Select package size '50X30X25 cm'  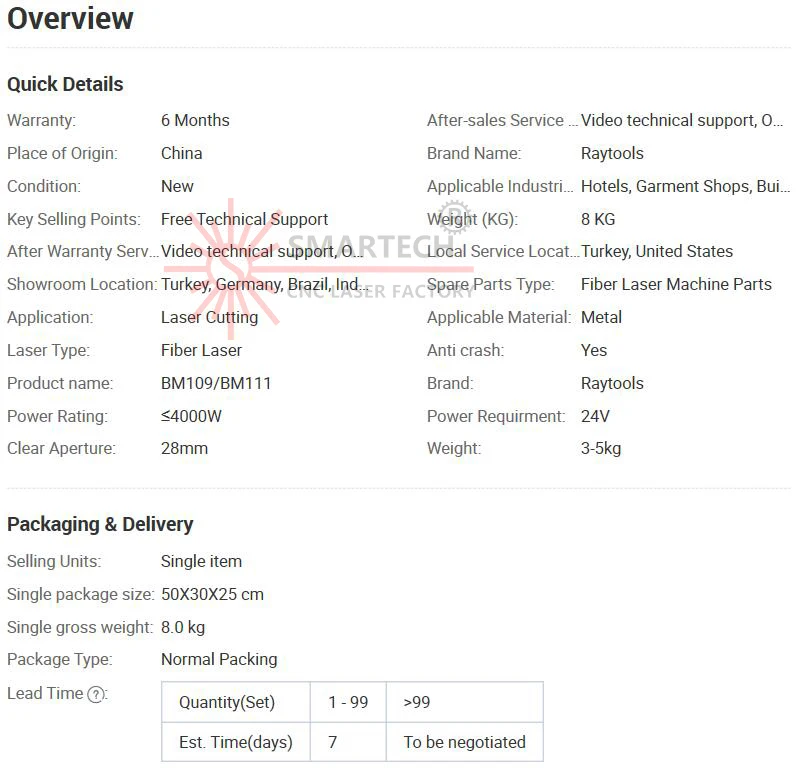coord(212,595)
